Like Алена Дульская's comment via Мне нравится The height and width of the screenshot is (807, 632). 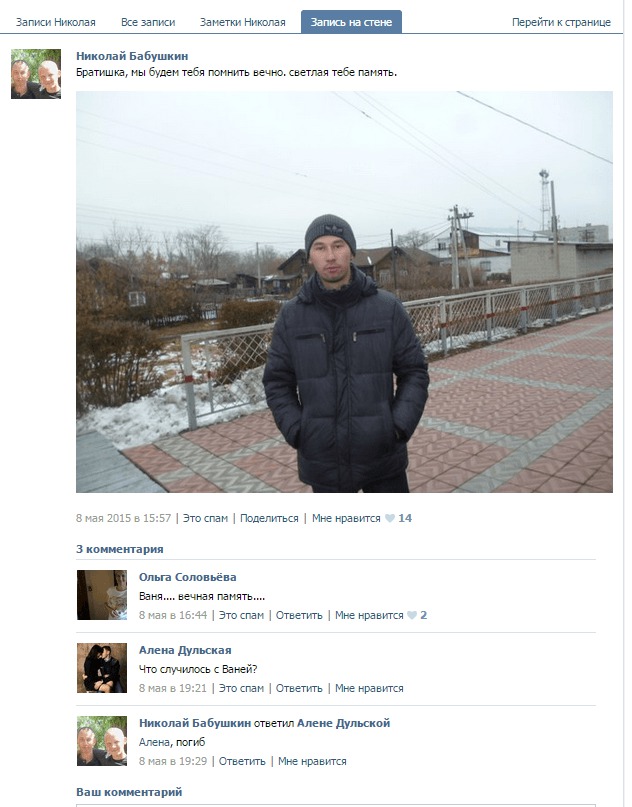(x=369, y=688)
